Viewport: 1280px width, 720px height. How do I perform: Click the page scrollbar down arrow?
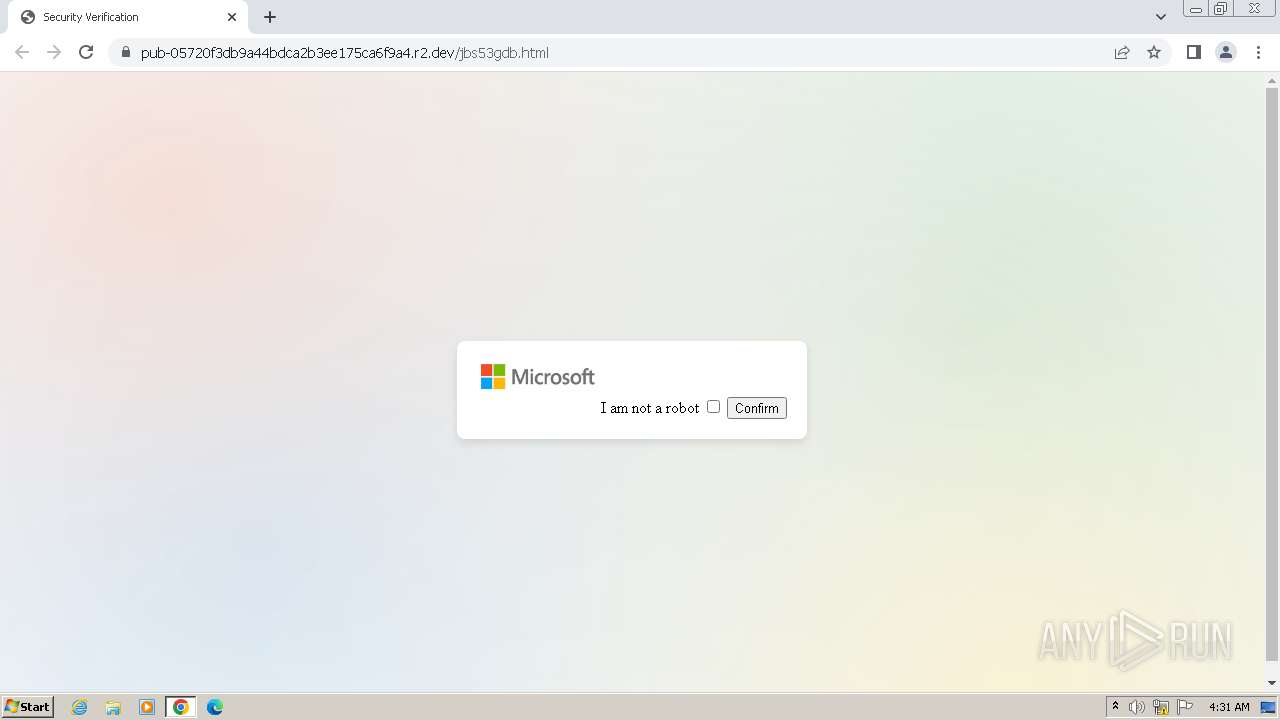tap(1272, 683)
